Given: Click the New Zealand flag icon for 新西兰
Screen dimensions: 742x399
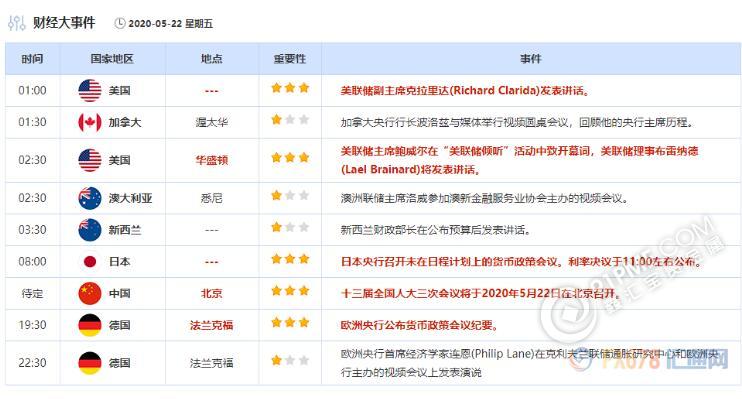Looking at the screenshot, I should [x=89, y=230].
